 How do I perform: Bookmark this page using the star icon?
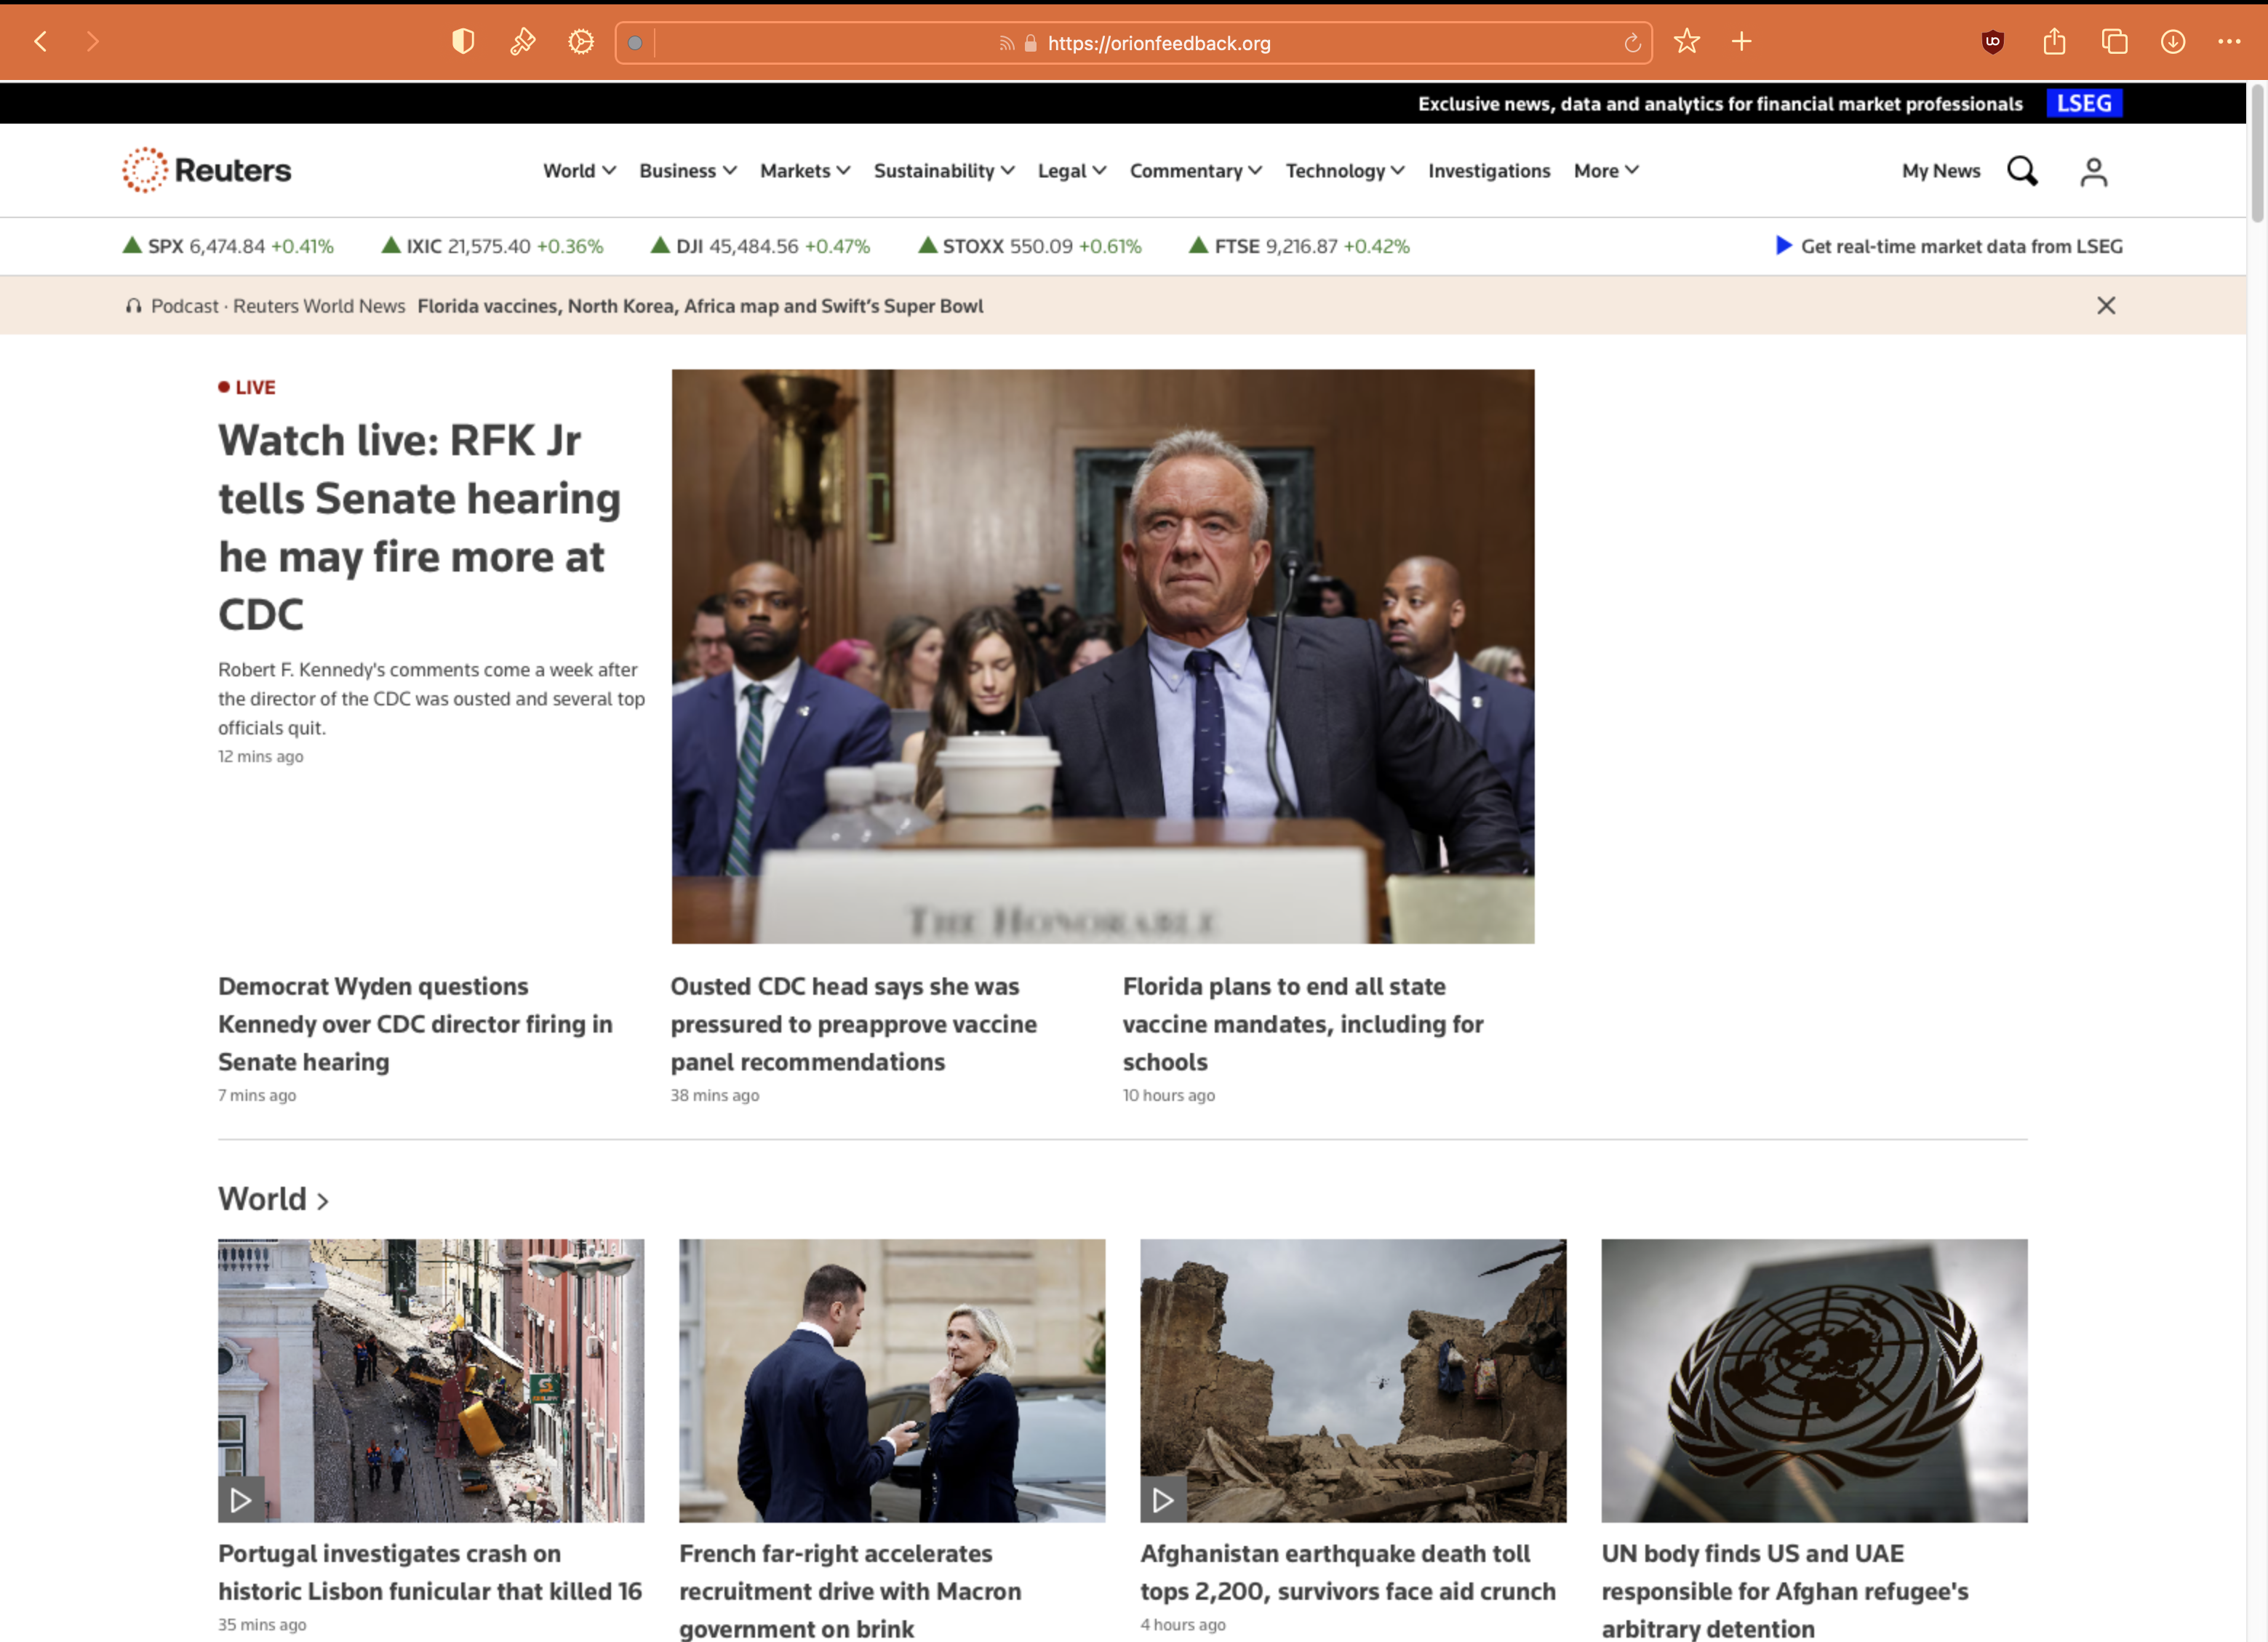click(x=1687, y=42)
